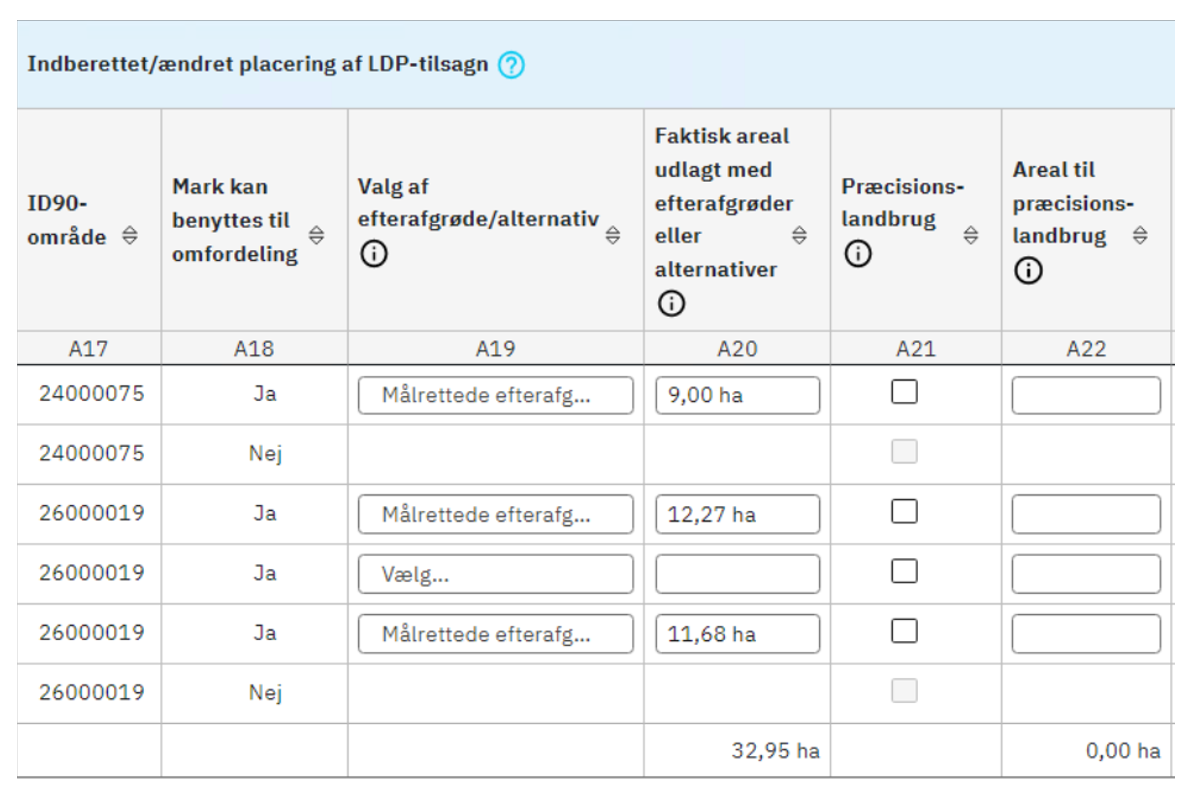Screen dimensions: 1192x806
Task: Open info for Faktisk areal udlagt column
Action: click(x=671, y=302)
